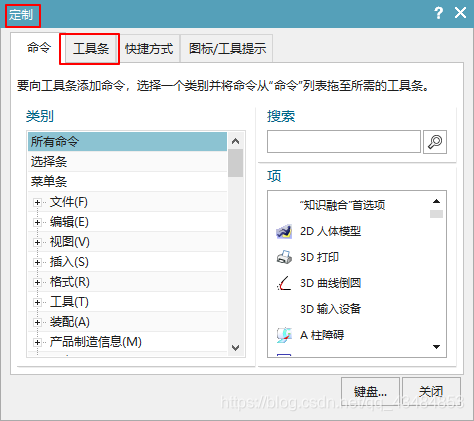Select the 产品制造信息(M) category label
This screenshot has width=474, height=421.
pyautogui.click(x=96, y=342)
